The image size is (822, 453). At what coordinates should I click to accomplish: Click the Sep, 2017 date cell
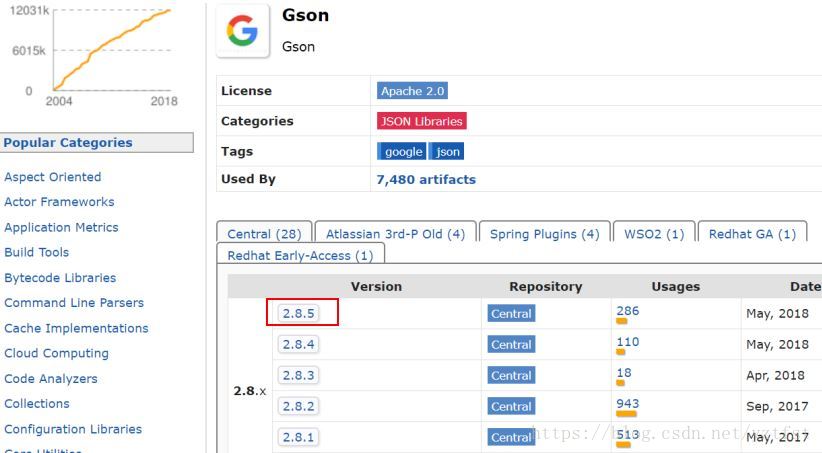coord(777,406)
